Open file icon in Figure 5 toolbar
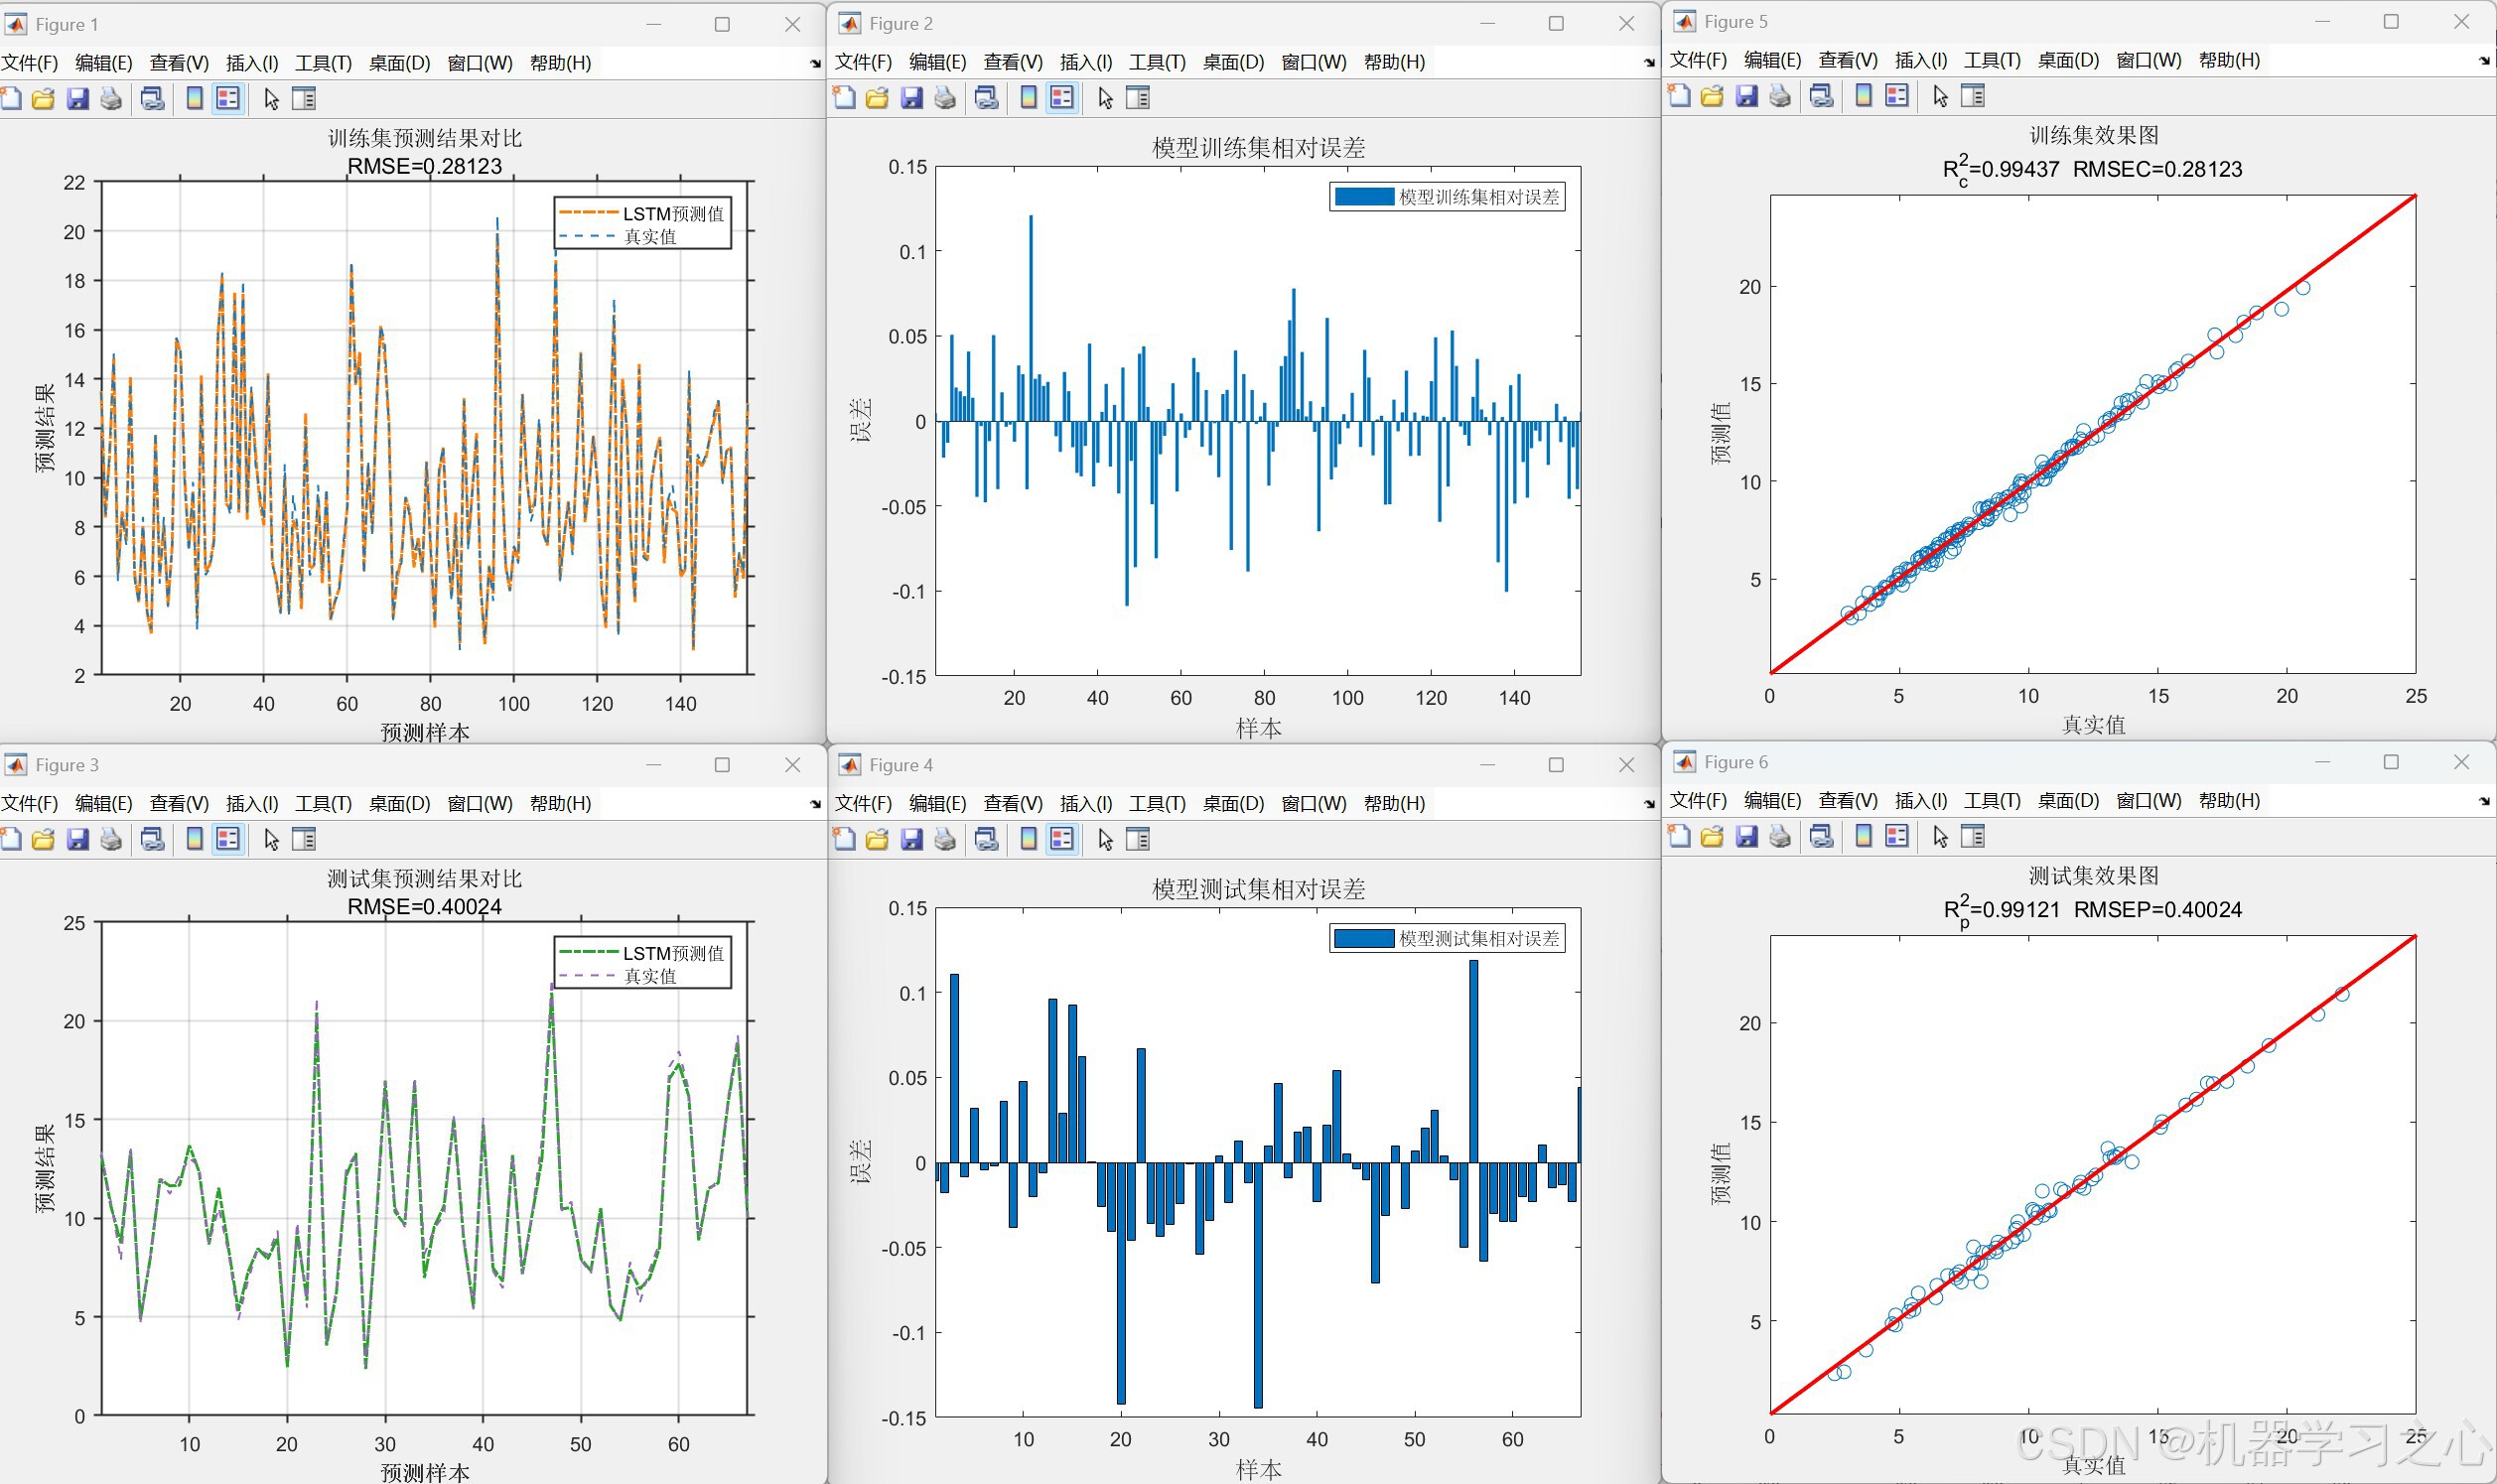 [x=1712, y=96]
